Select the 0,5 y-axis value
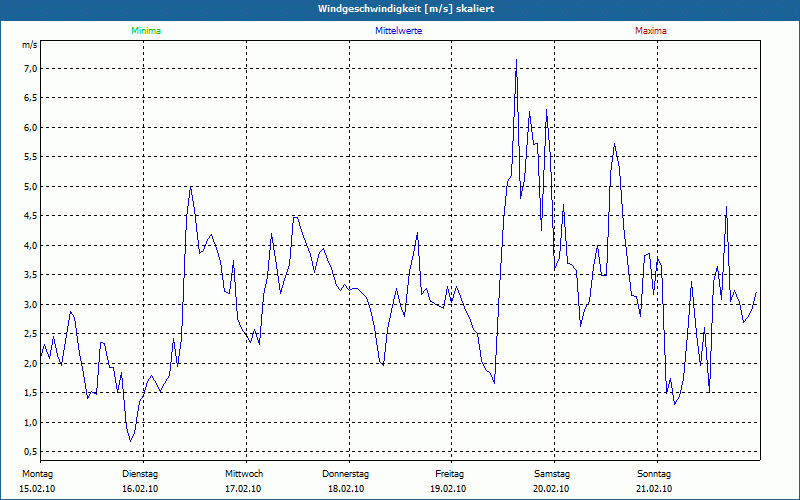 31,452
